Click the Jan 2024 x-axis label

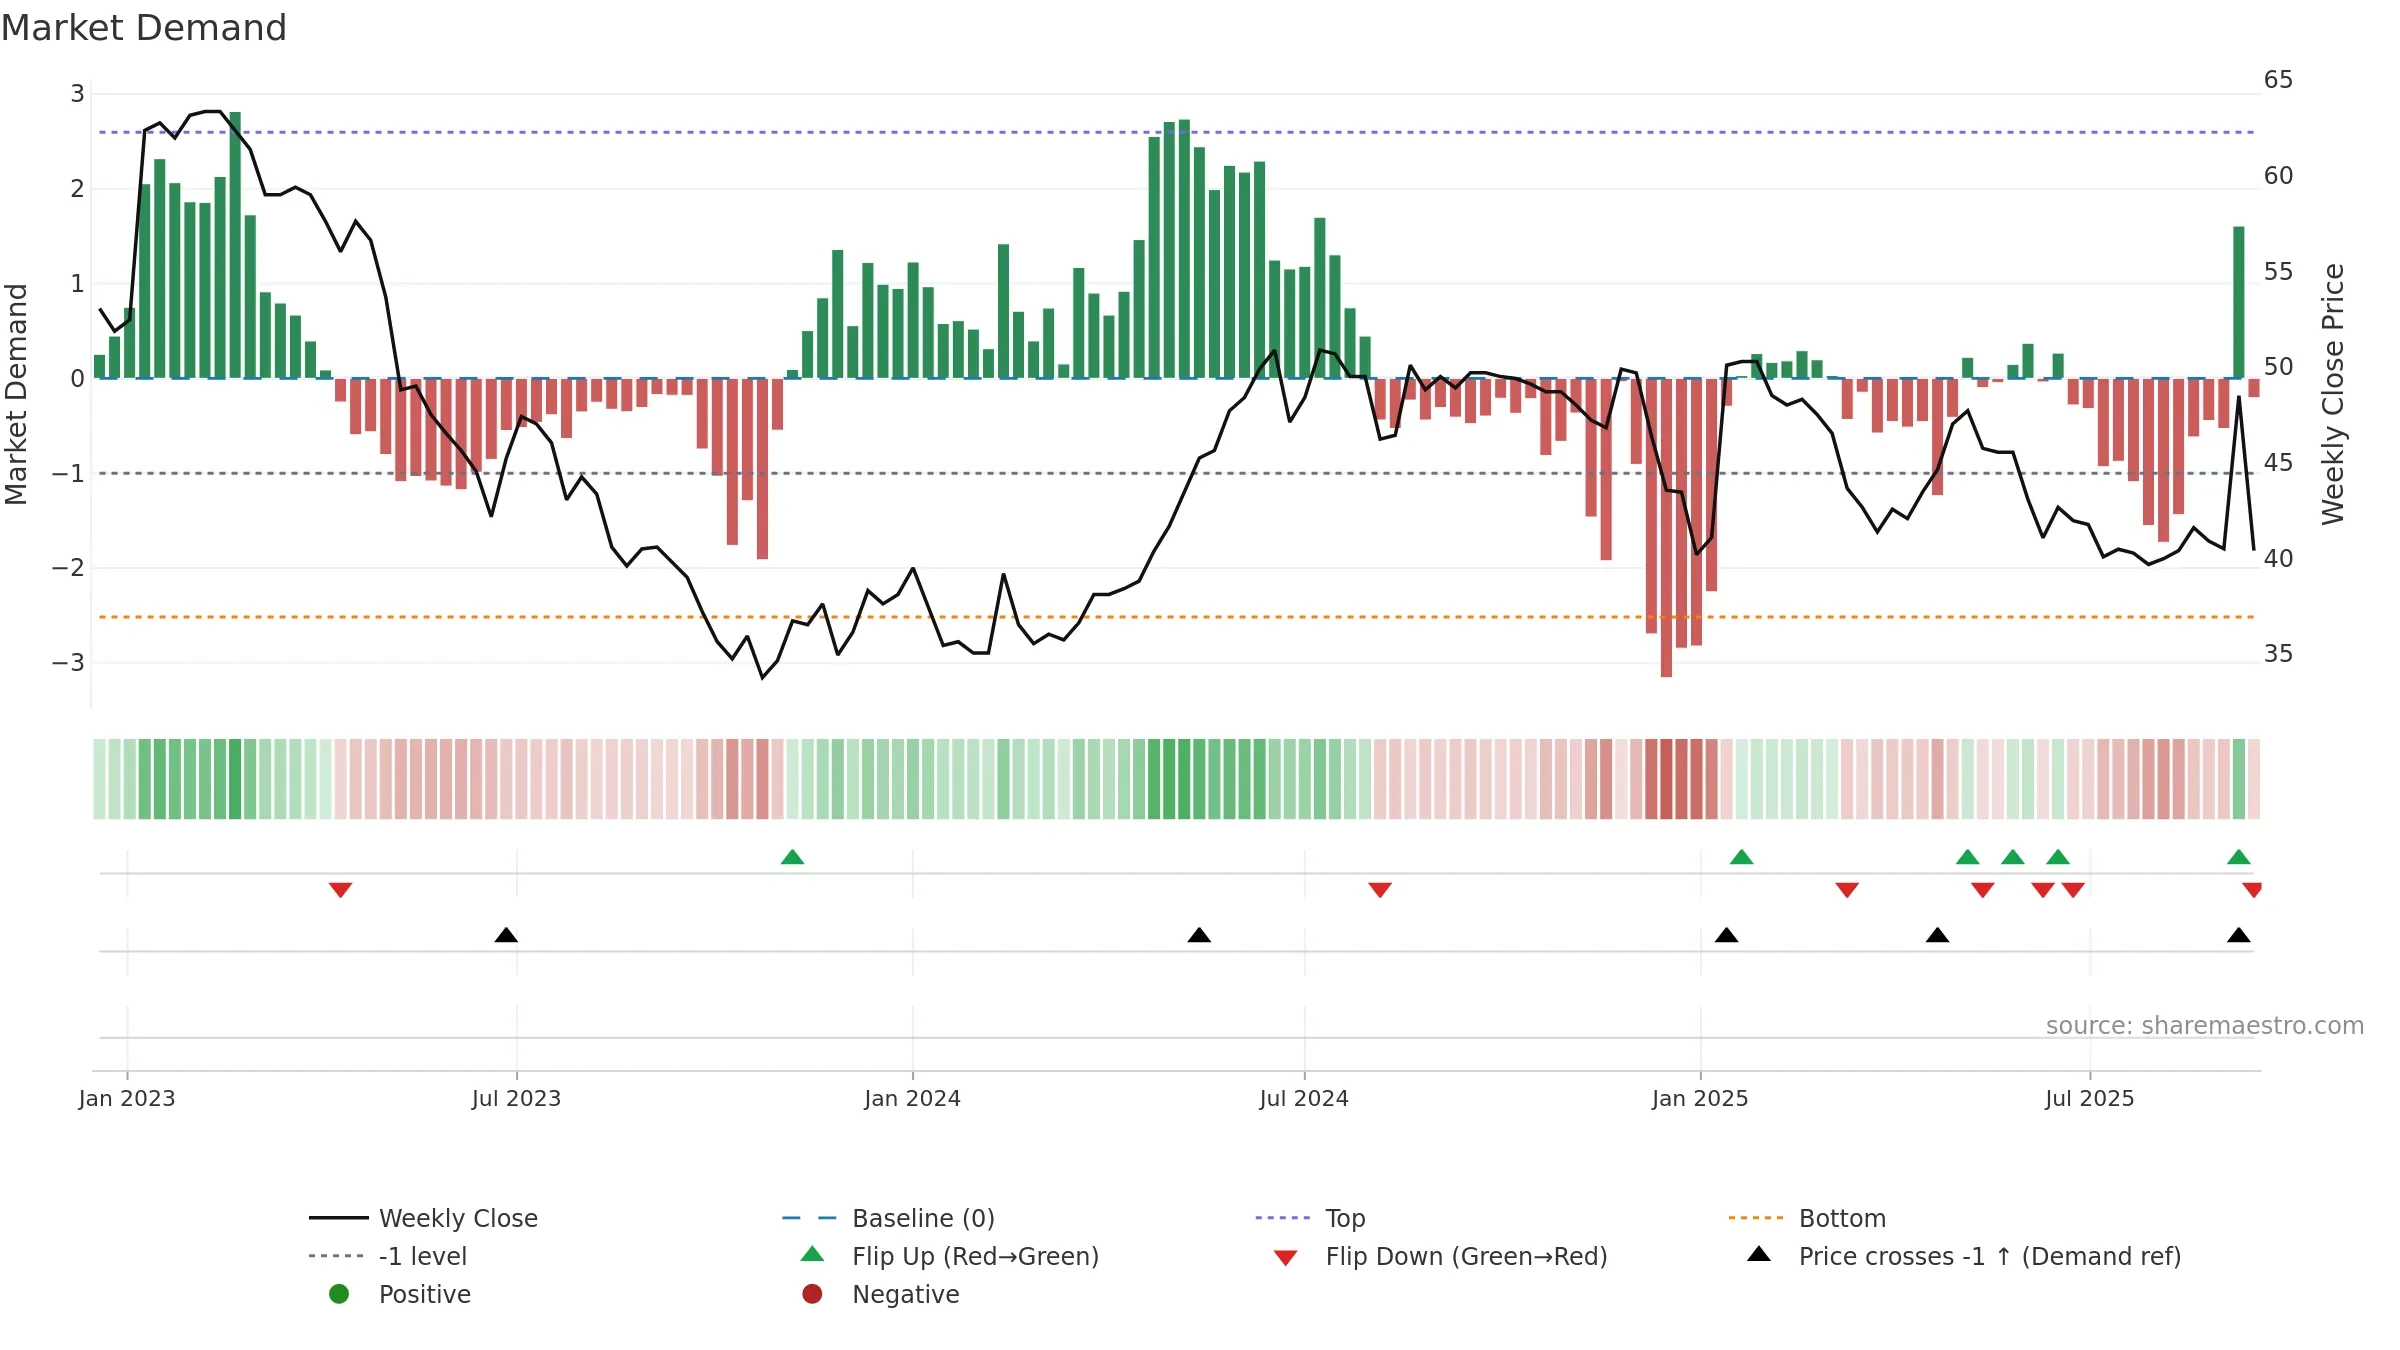coord(912,1098)
